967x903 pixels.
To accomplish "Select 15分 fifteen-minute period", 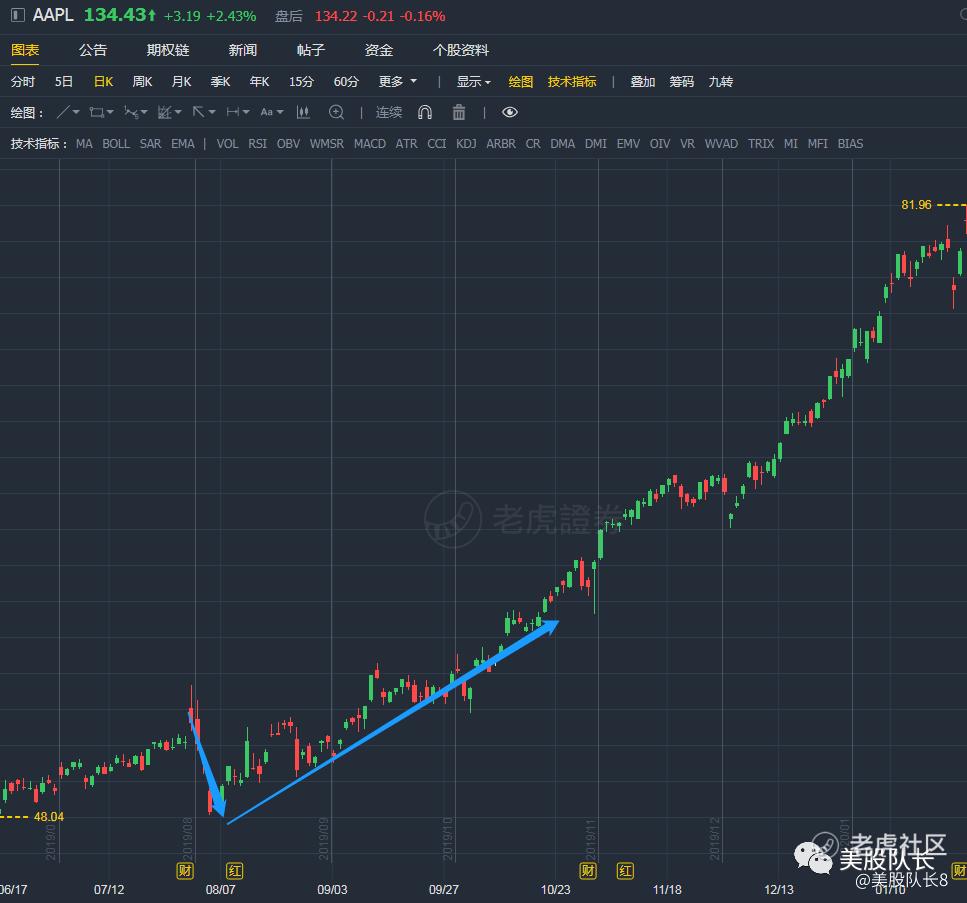I will pos(302,81).
